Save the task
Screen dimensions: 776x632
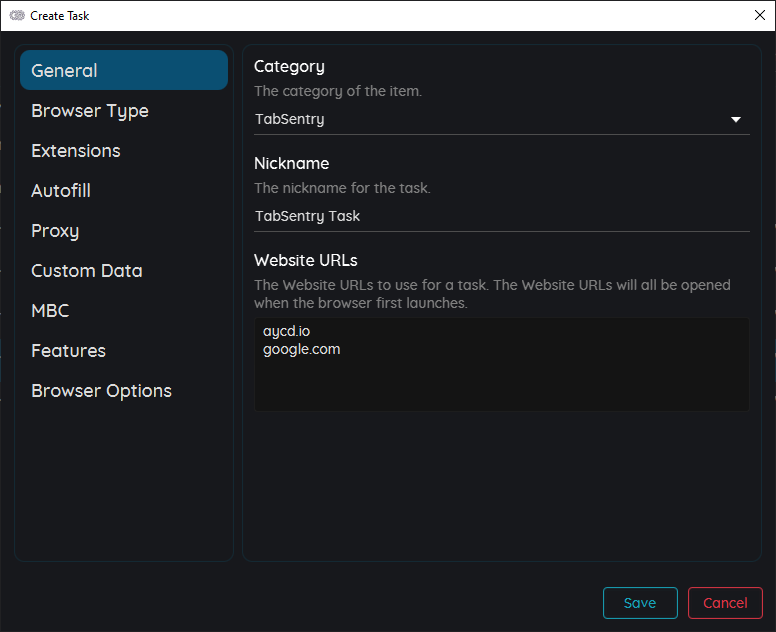pos(640,603)
